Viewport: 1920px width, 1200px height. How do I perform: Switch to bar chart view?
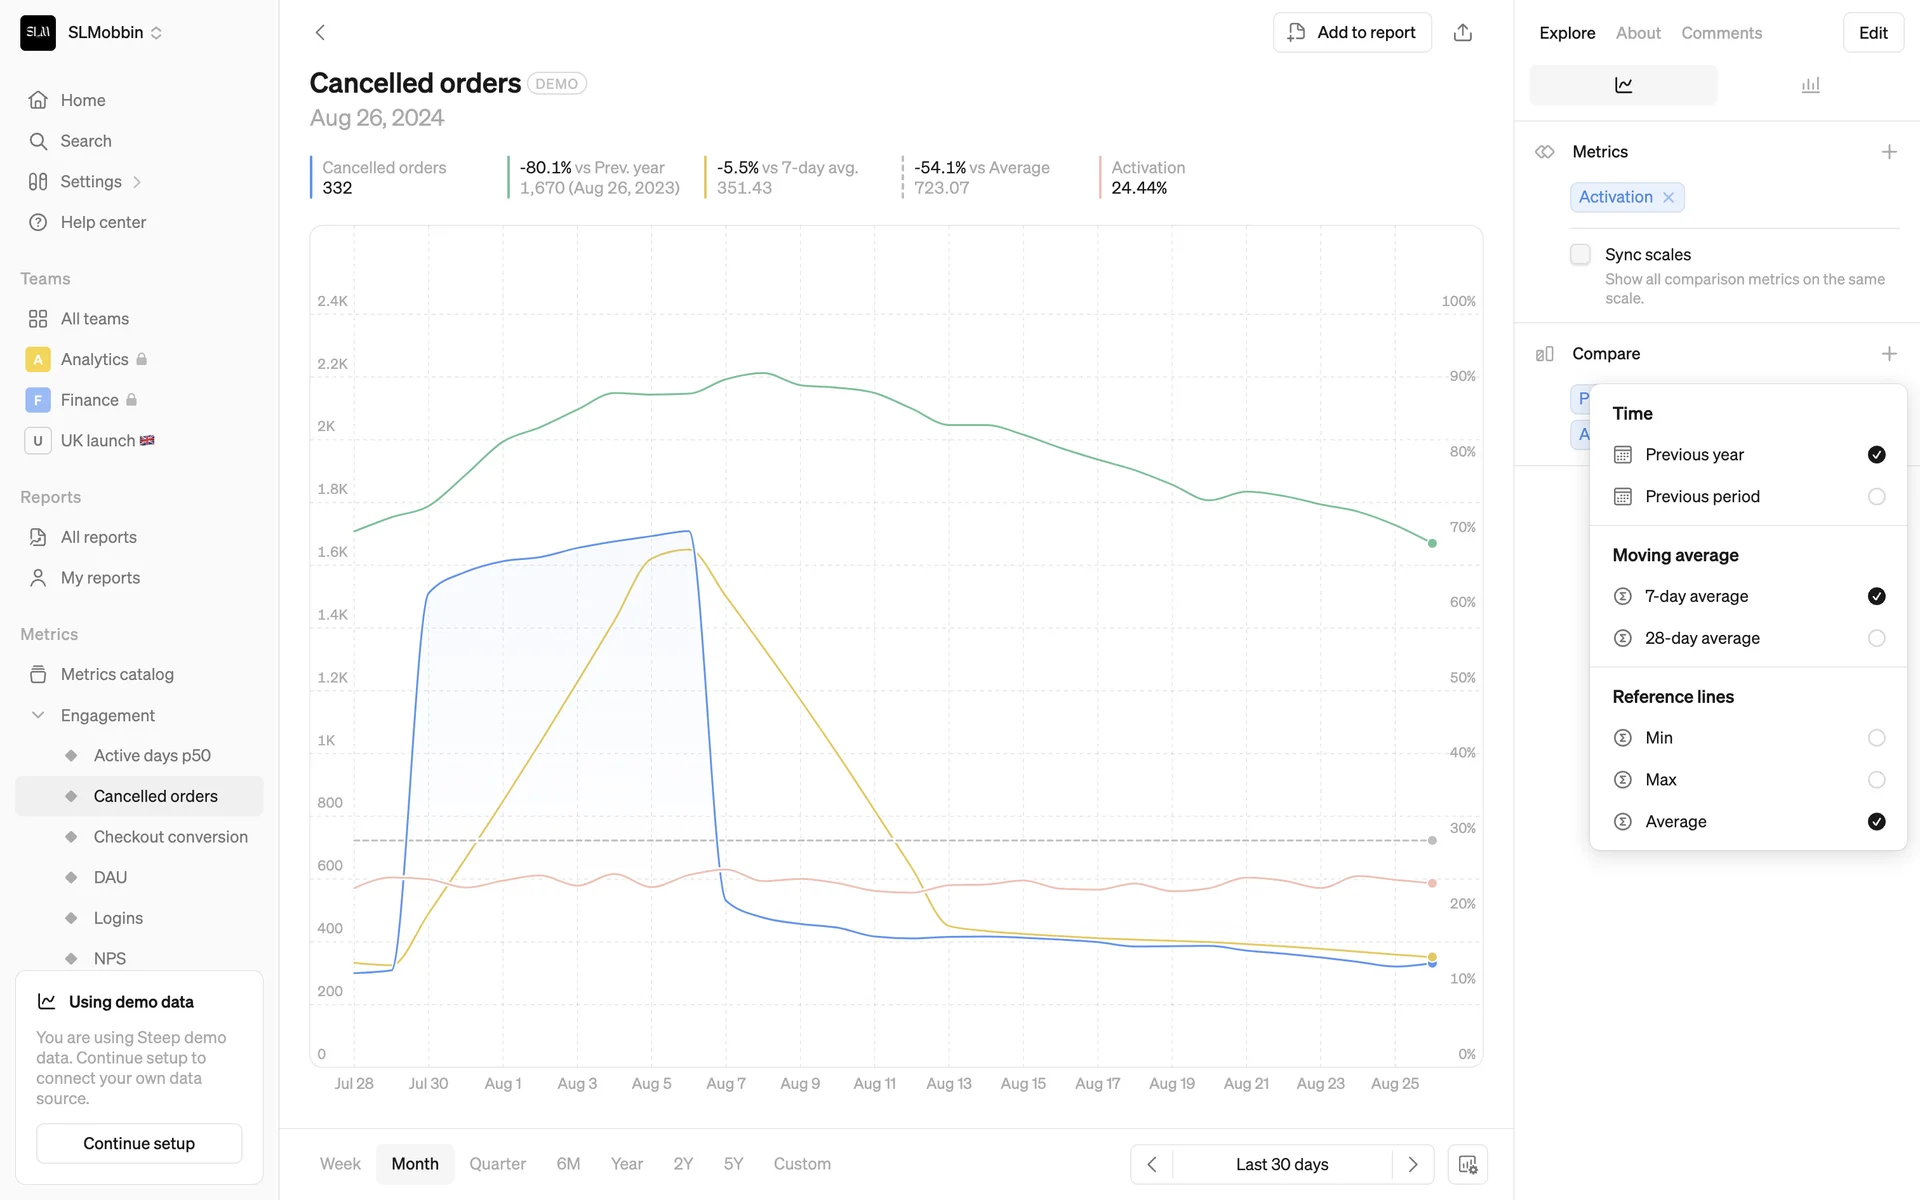1810,86
